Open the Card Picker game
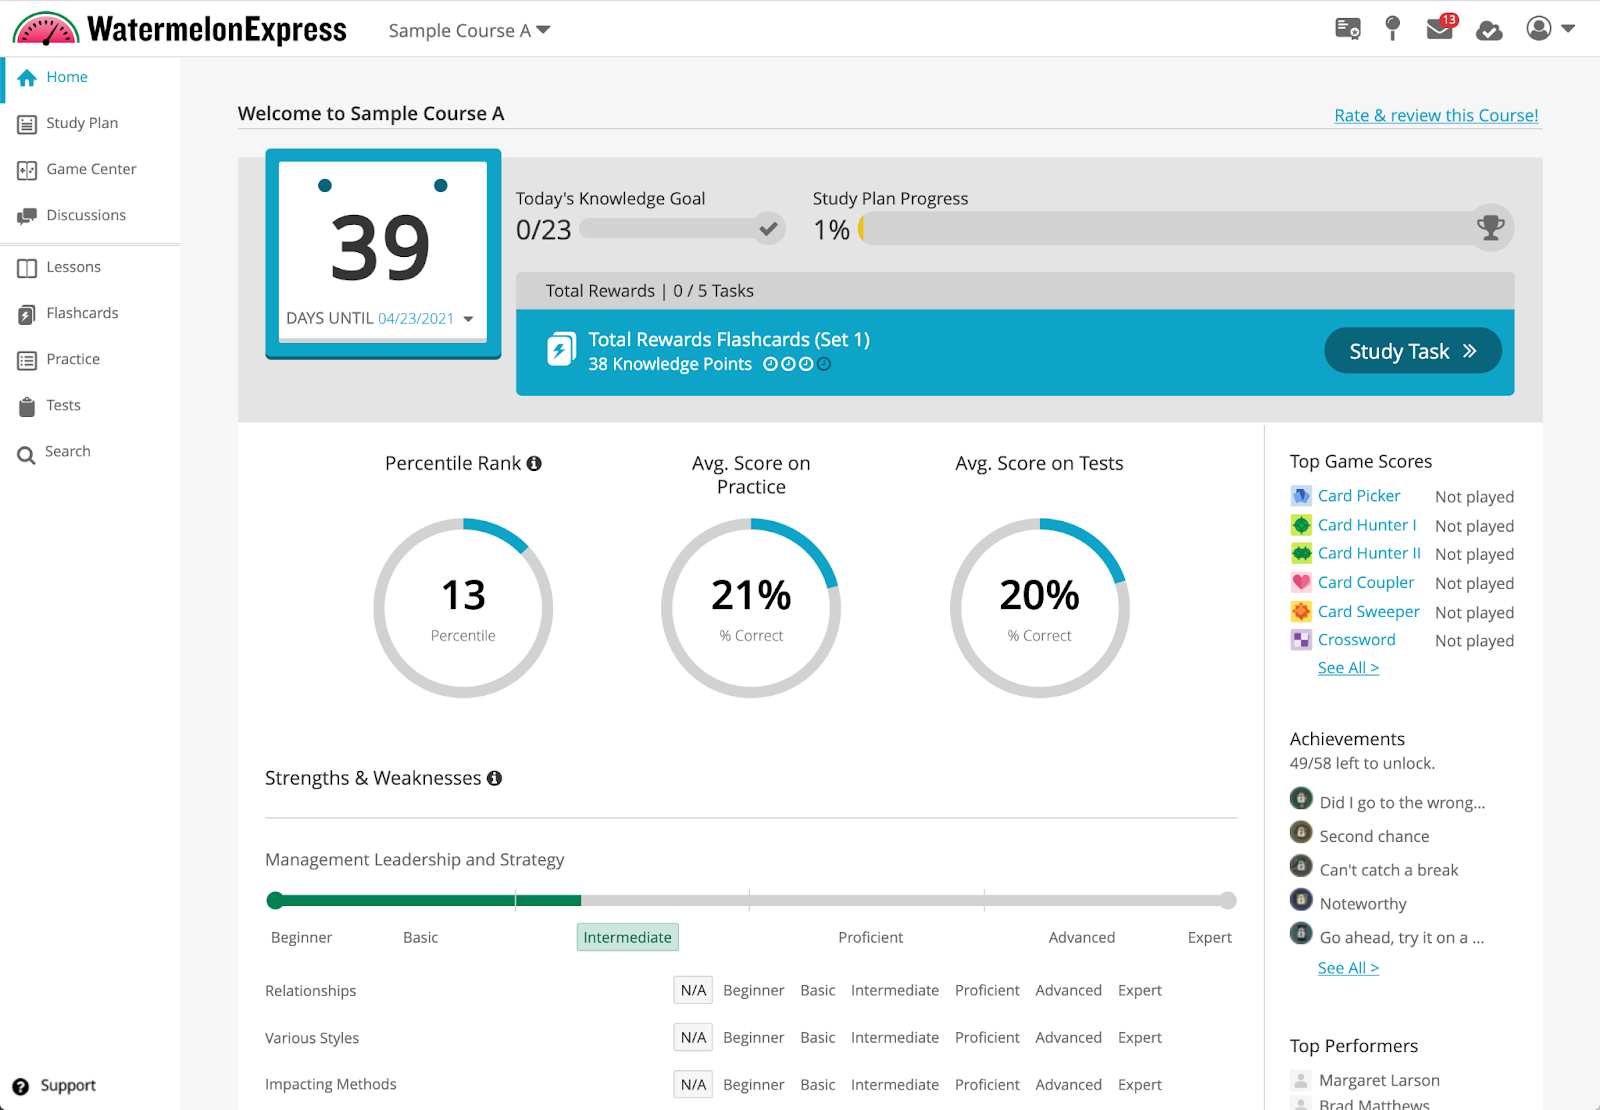This screenshot has width=1600, height=1110. pyautogui.click(x=1359, y=496)
